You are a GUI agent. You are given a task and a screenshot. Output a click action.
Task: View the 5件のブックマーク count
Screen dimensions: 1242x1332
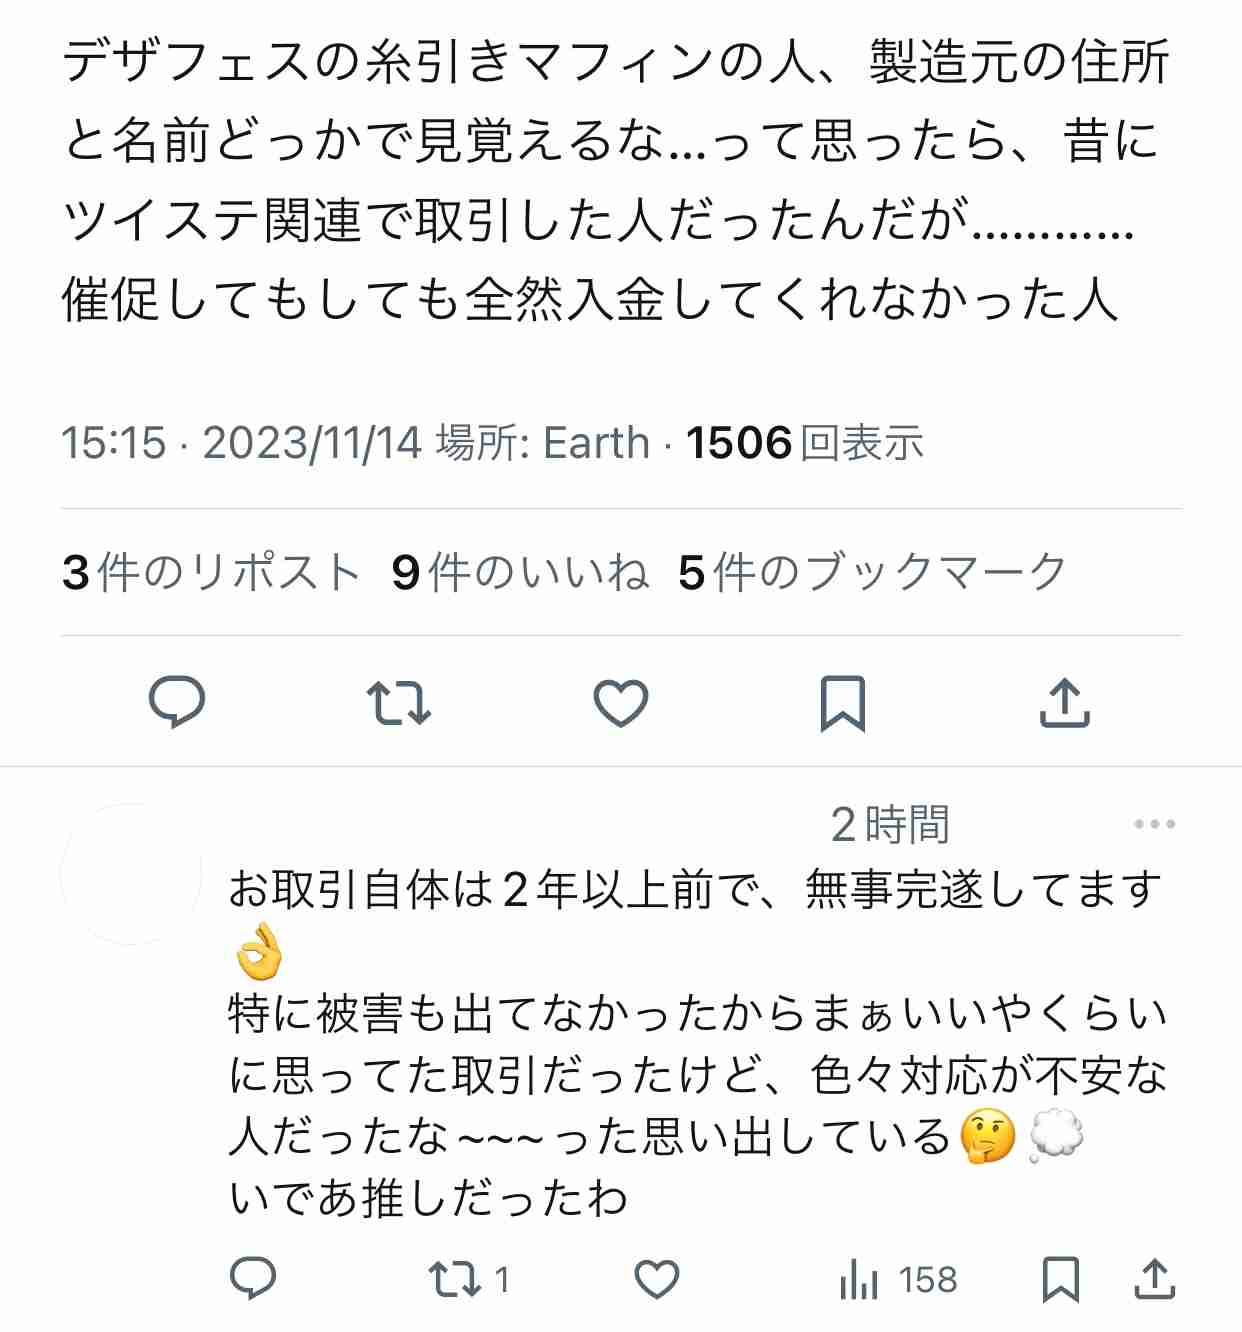872,573
